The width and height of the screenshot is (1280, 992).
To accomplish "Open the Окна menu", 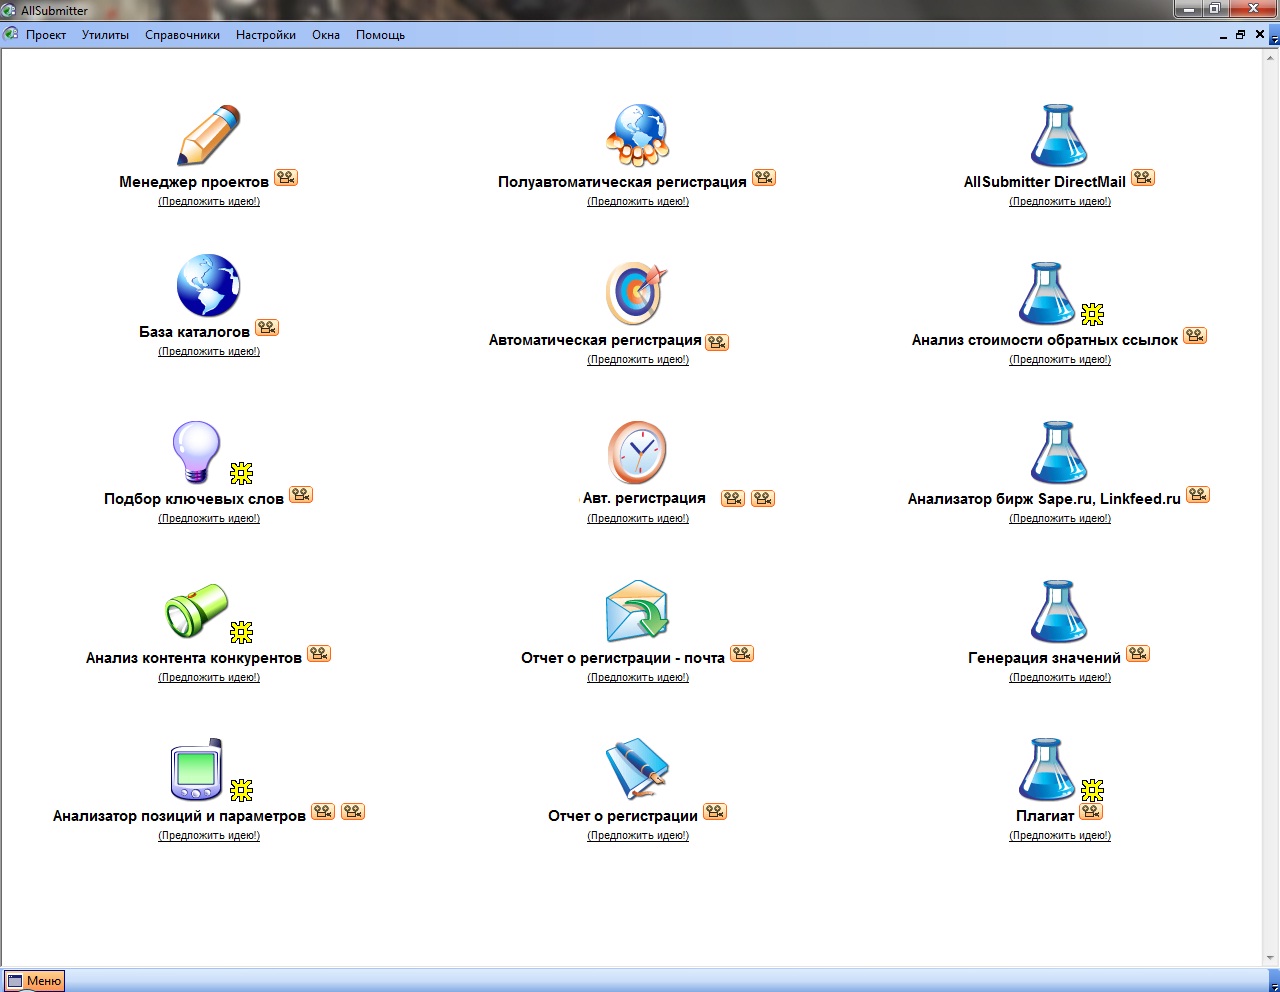I will [326, 35].
